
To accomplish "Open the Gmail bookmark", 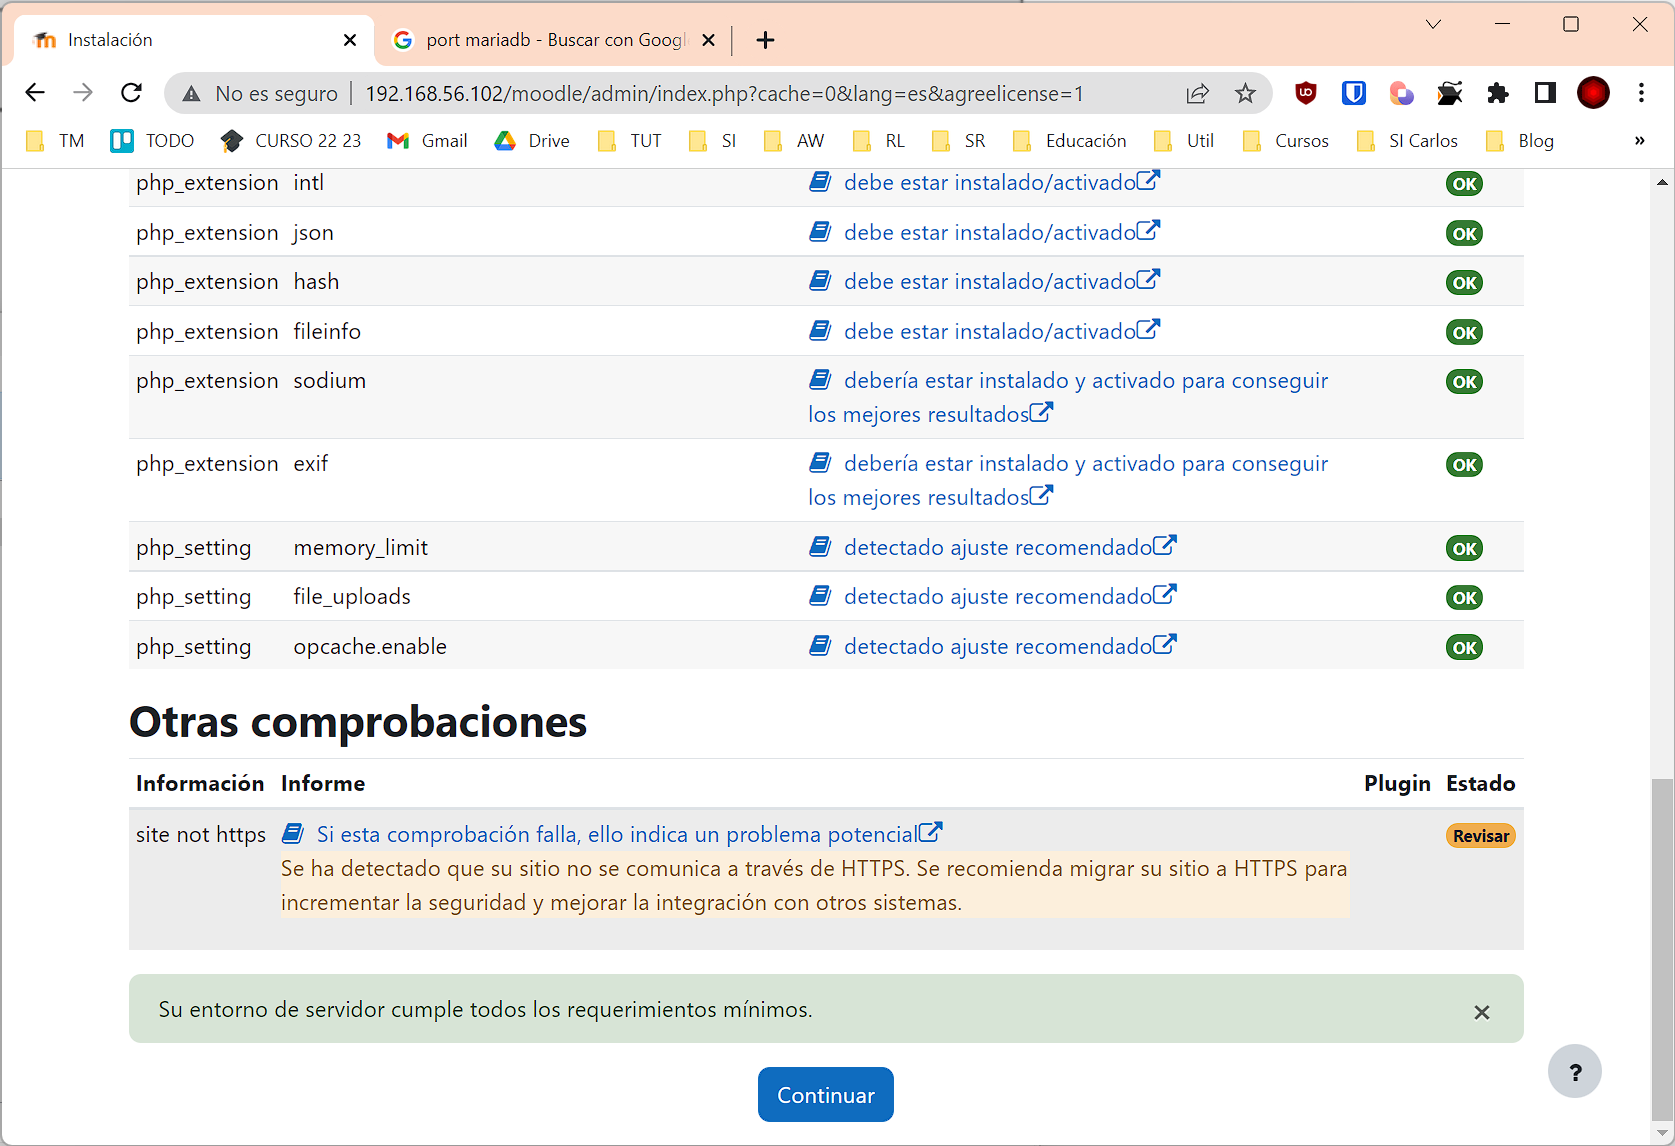I will point(428,141).
